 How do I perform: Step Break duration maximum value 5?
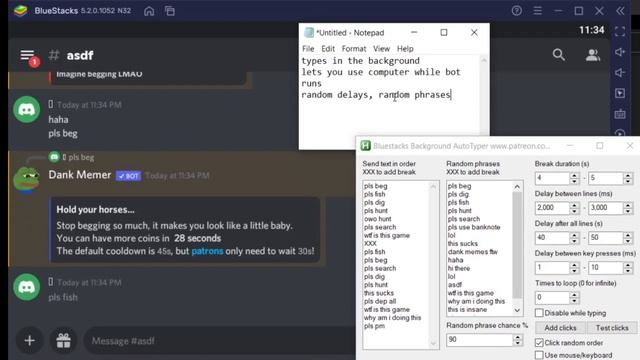(x=628, y=178)
